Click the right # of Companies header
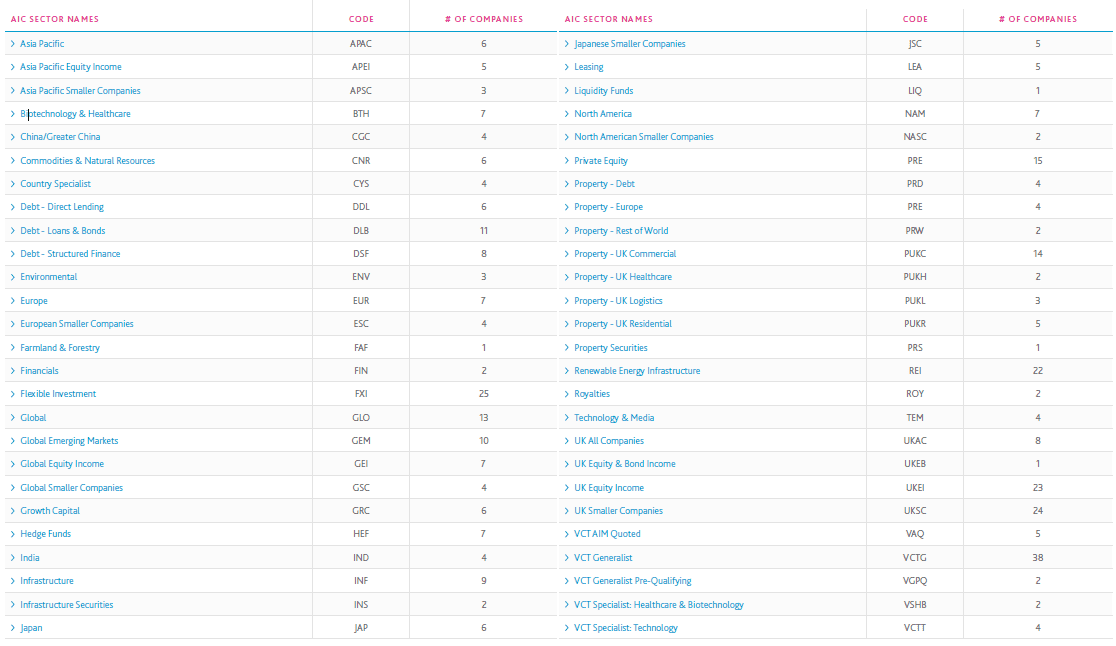The height and width of the screenshot is (646, 1116). [1037, 19]
